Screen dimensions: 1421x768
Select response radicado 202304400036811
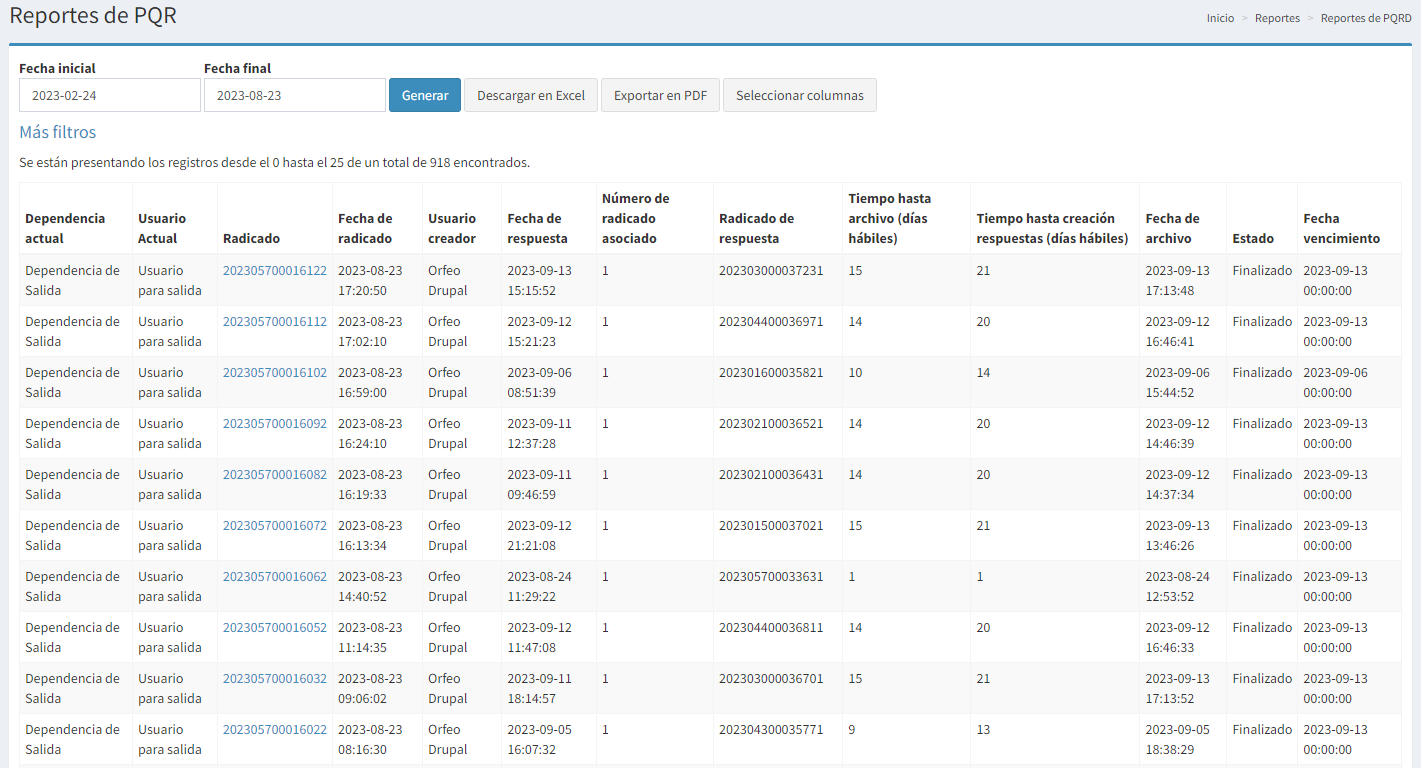[771, 627]
